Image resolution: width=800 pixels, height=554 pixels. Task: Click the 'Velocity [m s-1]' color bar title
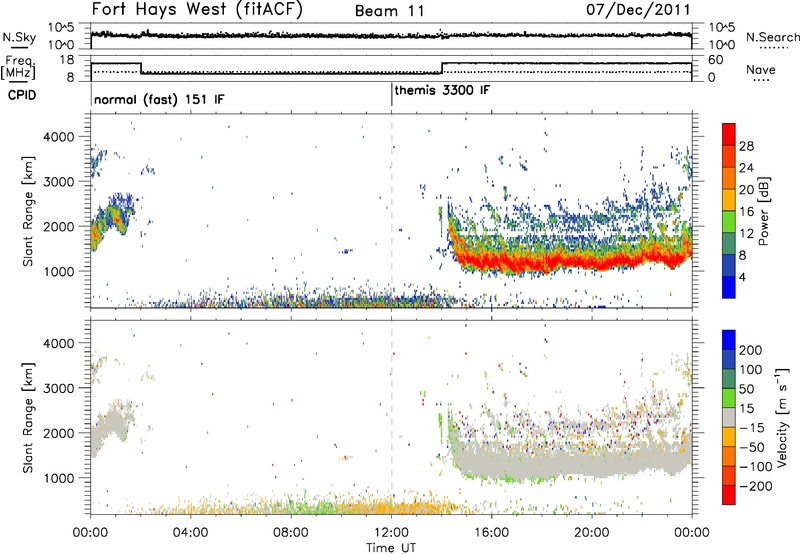tap(781, 417)
